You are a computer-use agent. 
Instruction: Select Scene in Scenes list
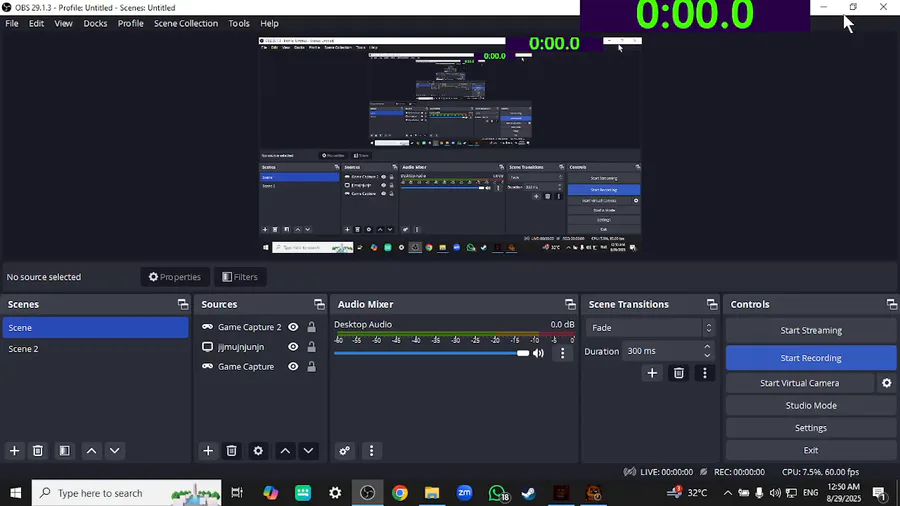coord(95,328)
